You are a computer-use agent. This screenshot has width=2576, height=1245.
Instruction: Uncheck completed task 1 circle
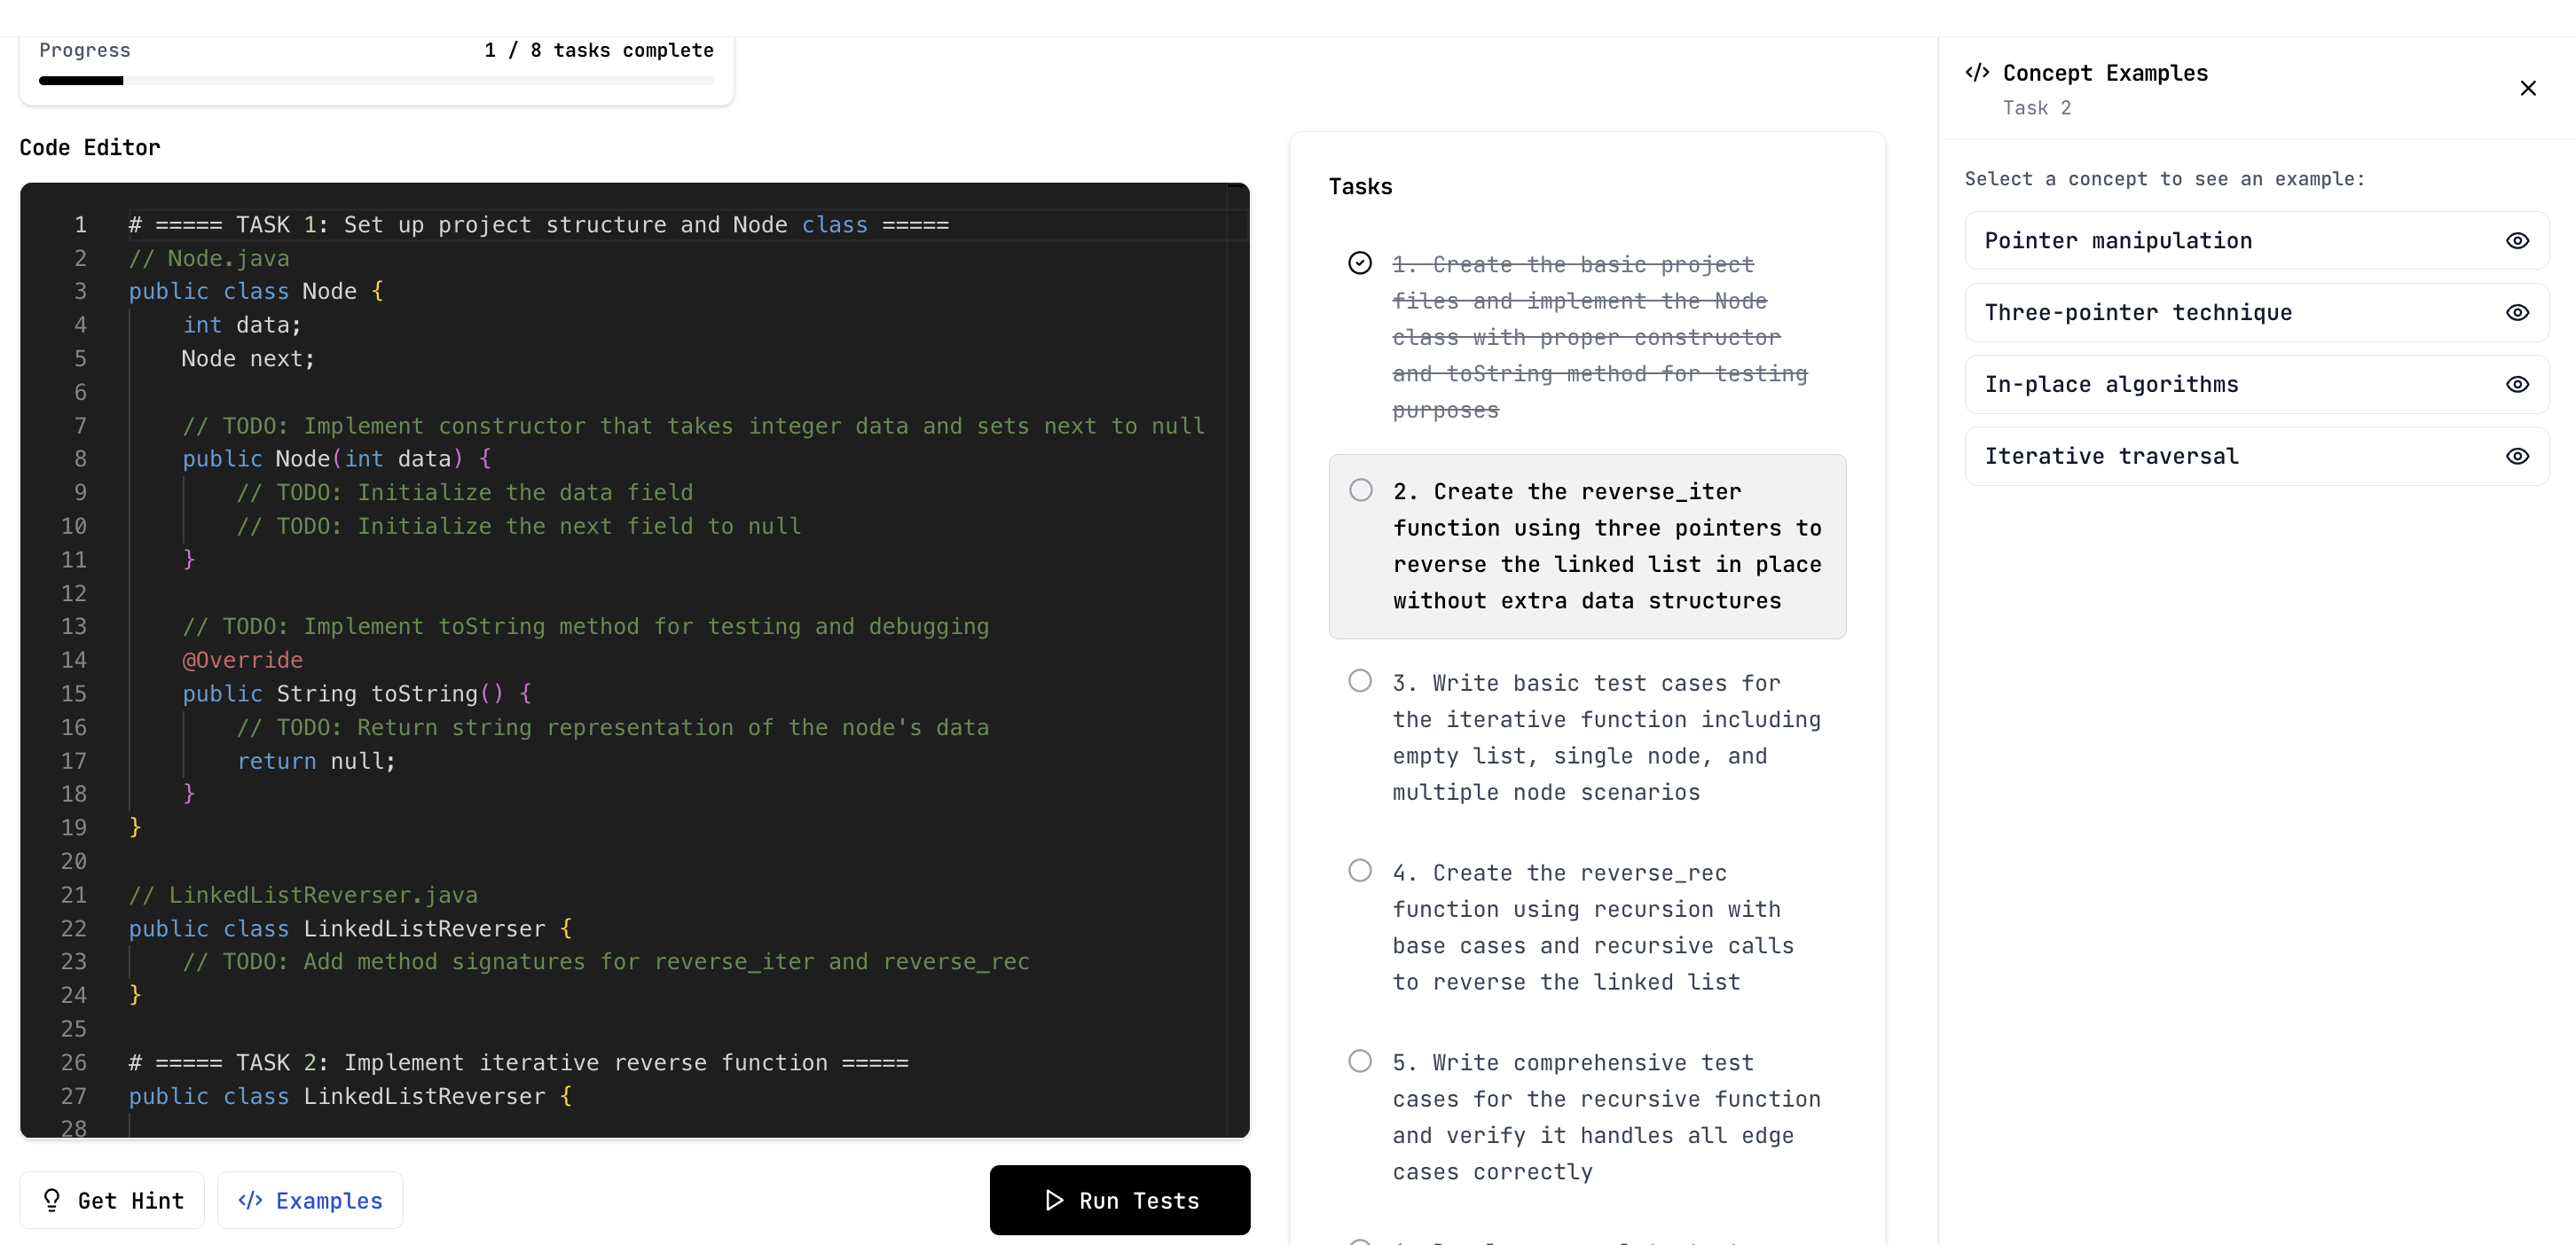coord(1360,263)
